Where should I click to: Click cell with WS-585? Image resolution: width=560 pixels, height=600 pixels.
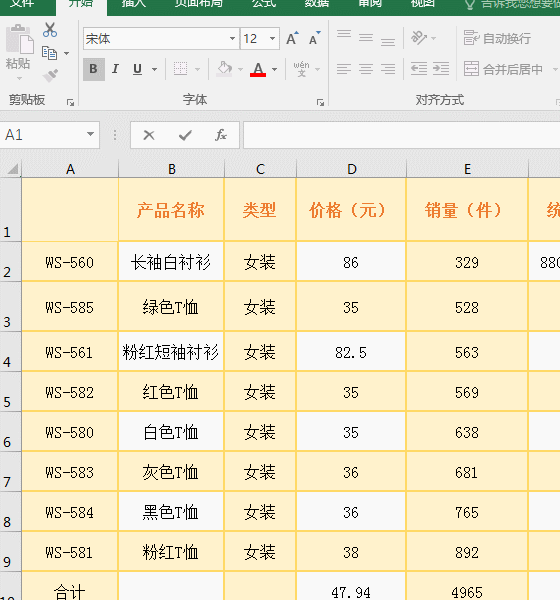tap(70, 307)
